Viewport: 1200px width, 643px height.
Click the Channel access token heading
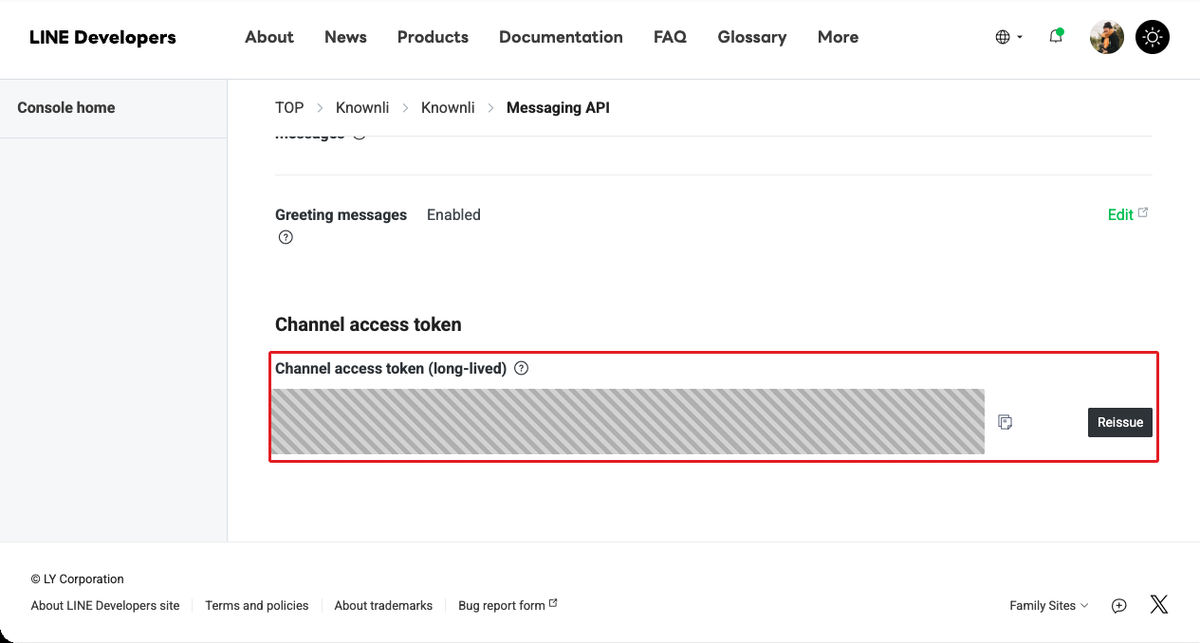(368, 325)
